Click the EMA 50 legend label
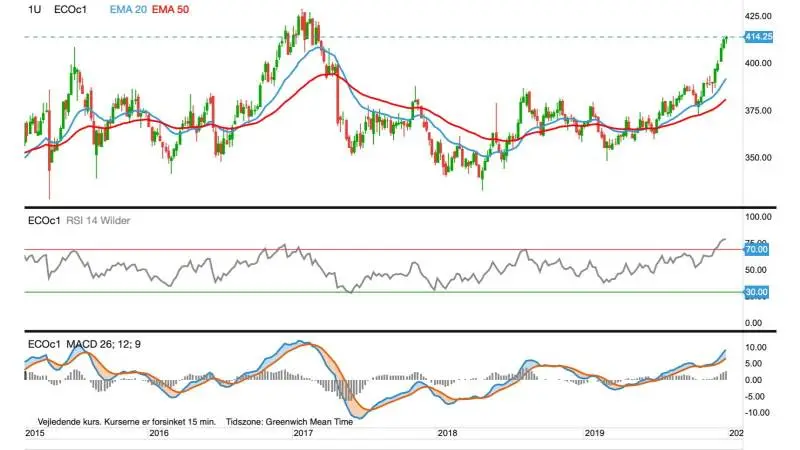The image size is (800, 450). pos(170,9)
